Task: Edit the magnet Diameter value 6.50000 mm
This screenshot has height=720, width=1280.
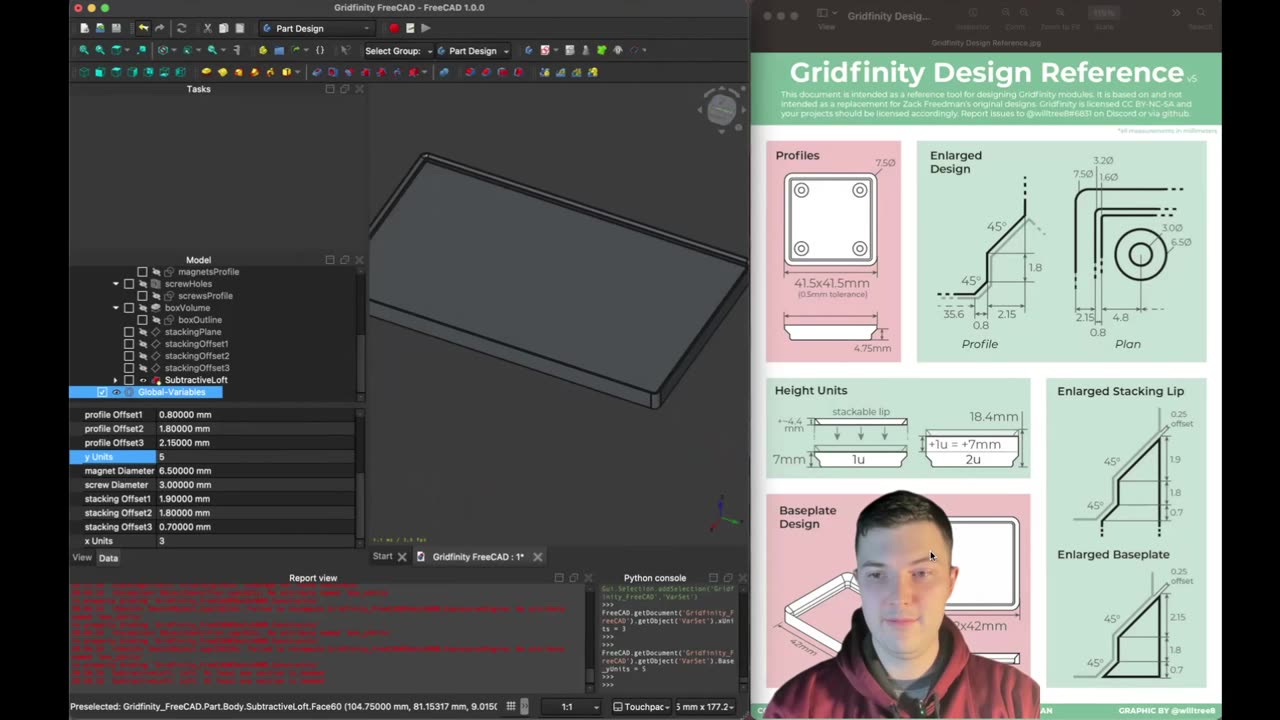Action: pos(256,471)
